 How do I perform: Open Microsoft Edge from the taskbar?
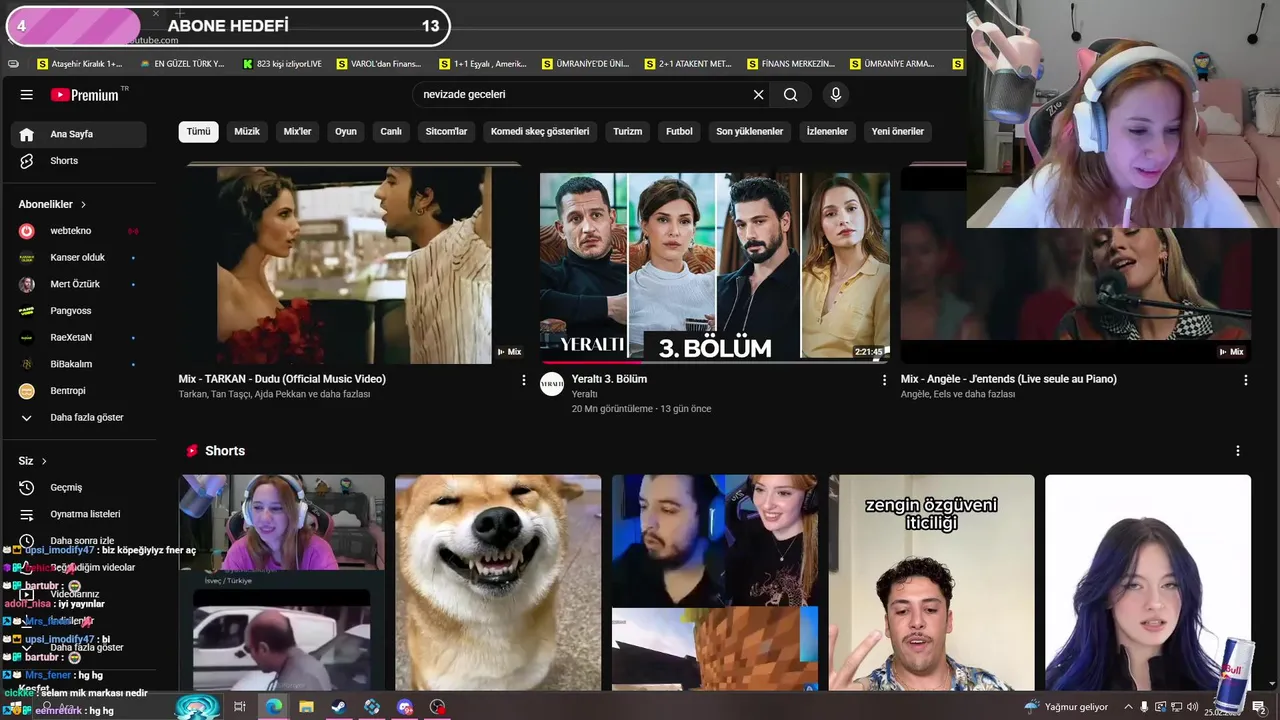click(x=273, y=707)
